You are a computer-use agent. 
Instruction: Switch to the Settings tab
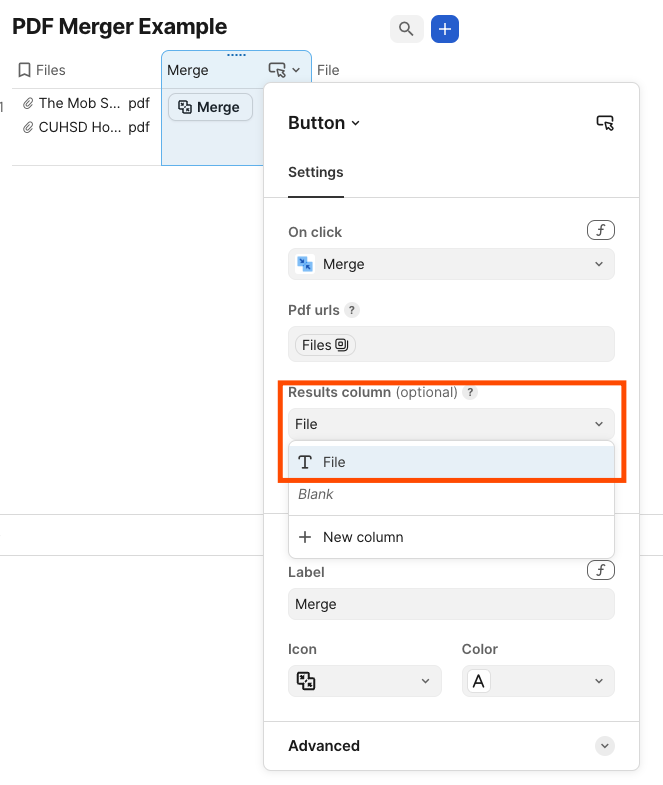point(315,172)
